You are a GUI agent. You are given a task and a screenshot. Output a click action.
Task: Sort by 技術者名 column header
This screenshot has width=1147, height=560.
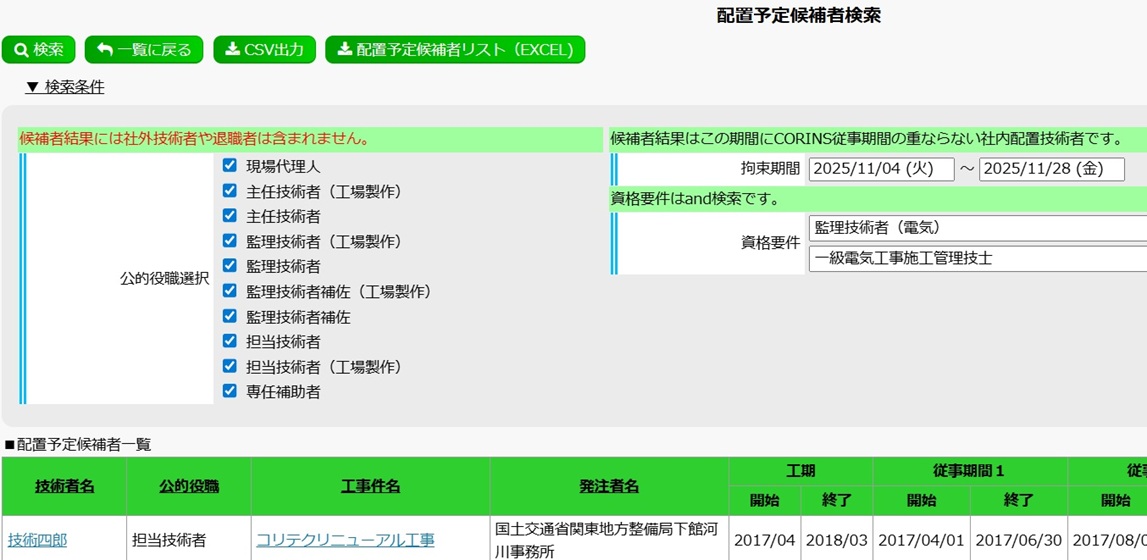(x=65, y=486)
